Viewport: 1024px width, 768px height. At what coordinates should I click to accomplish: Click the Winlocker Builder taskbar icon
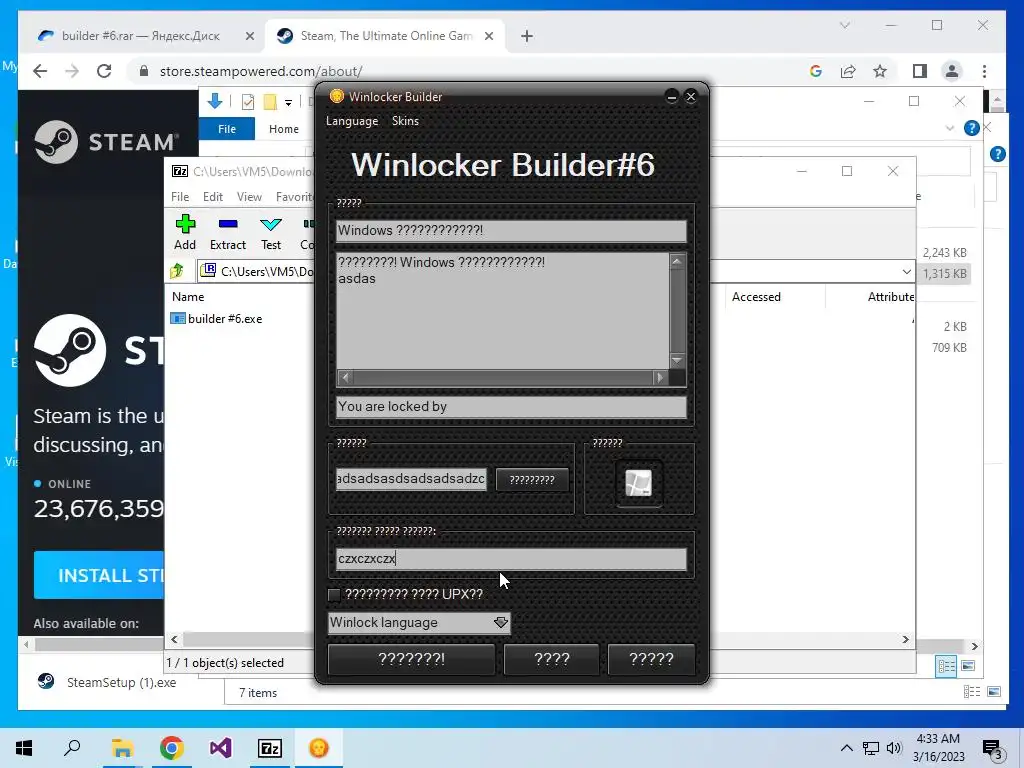tap(319, 748)
